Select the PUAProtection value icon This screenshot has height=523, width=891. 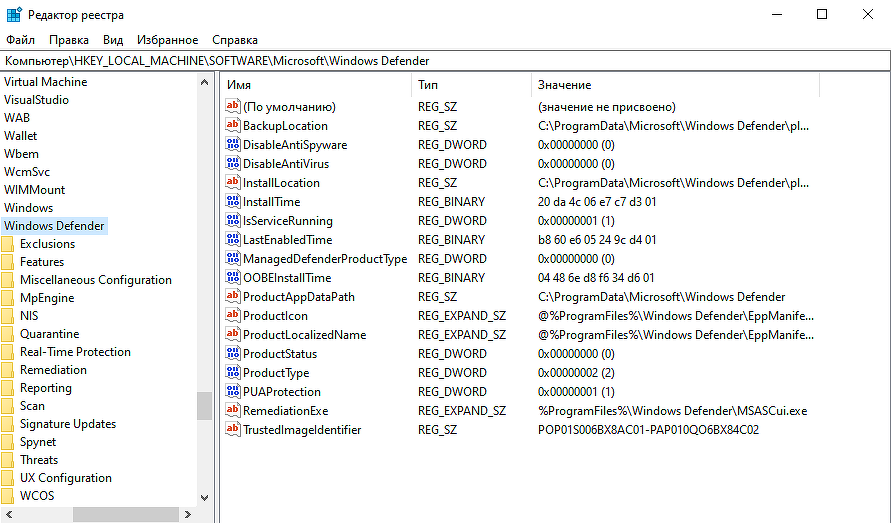(x=233, y=392)
